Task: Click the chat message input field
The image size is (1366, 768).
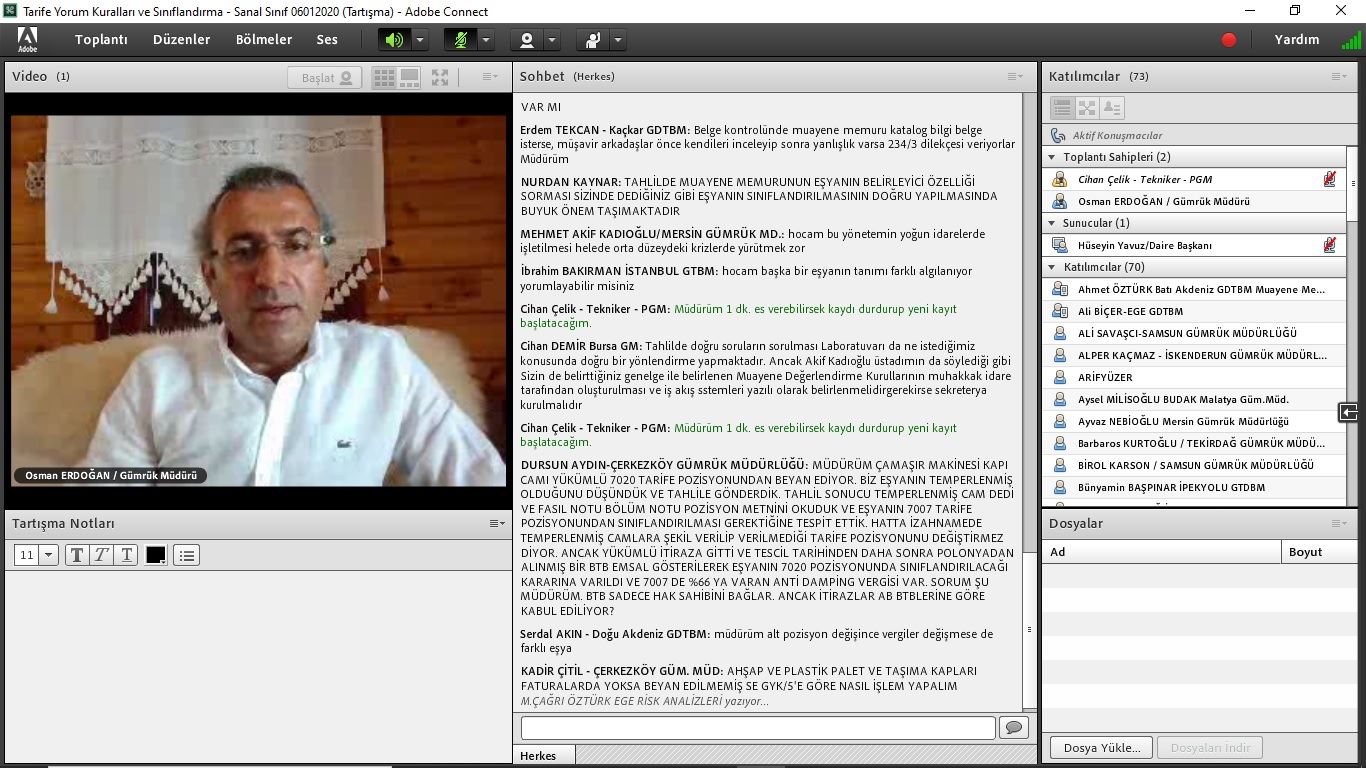Action: point(757,728)
